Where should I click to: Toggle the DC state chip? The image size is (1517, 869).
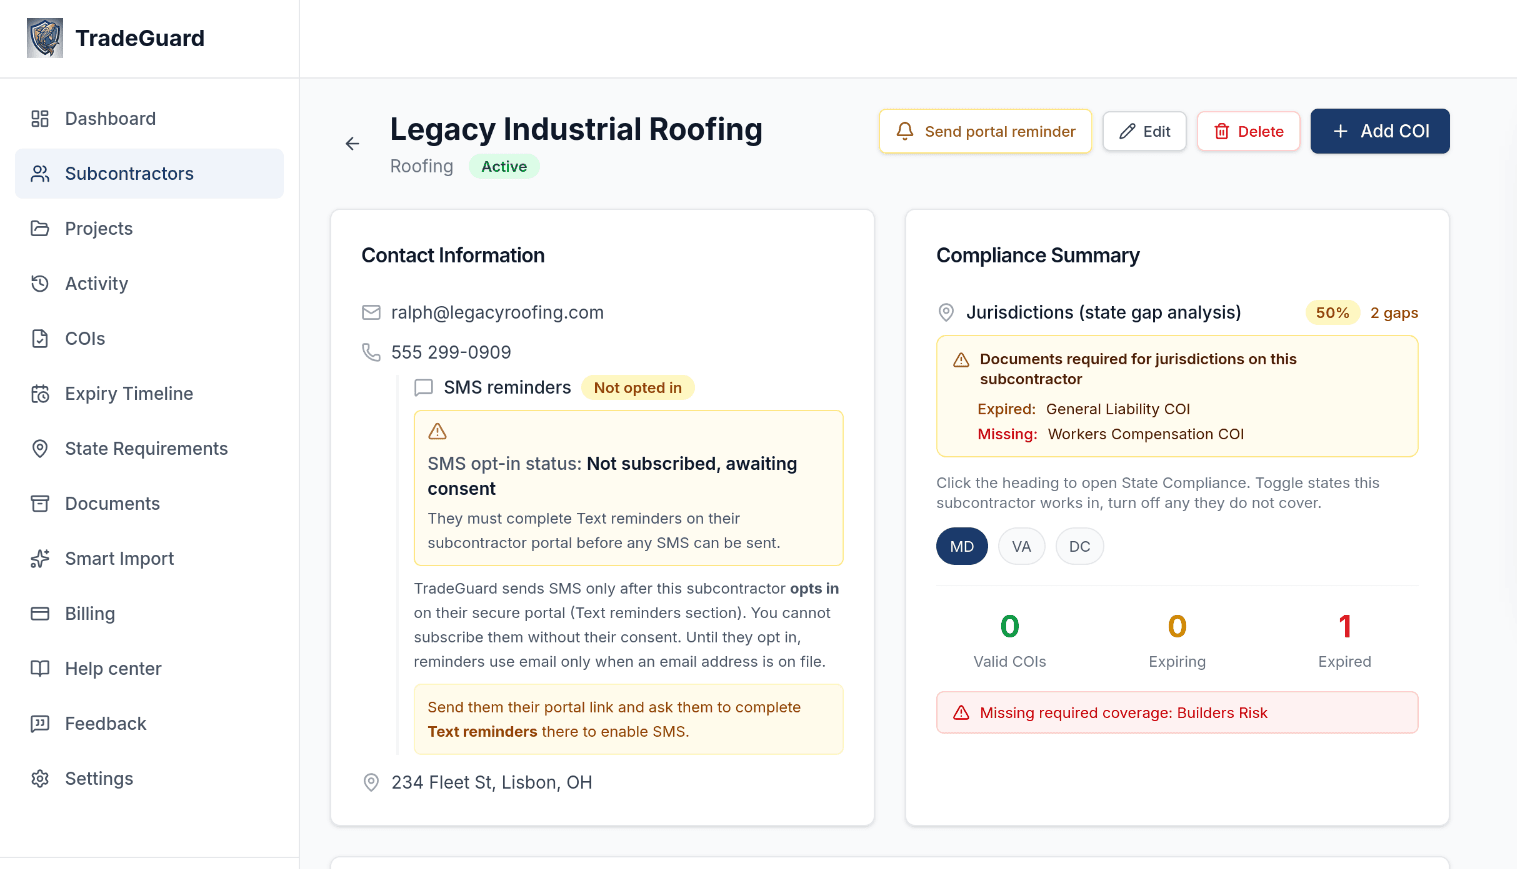click(x=1080, y=547)
